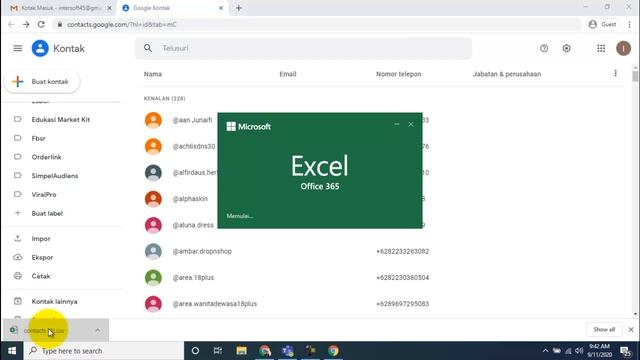
Task: Select the ViralPro label
Action: tap(44, 195)
